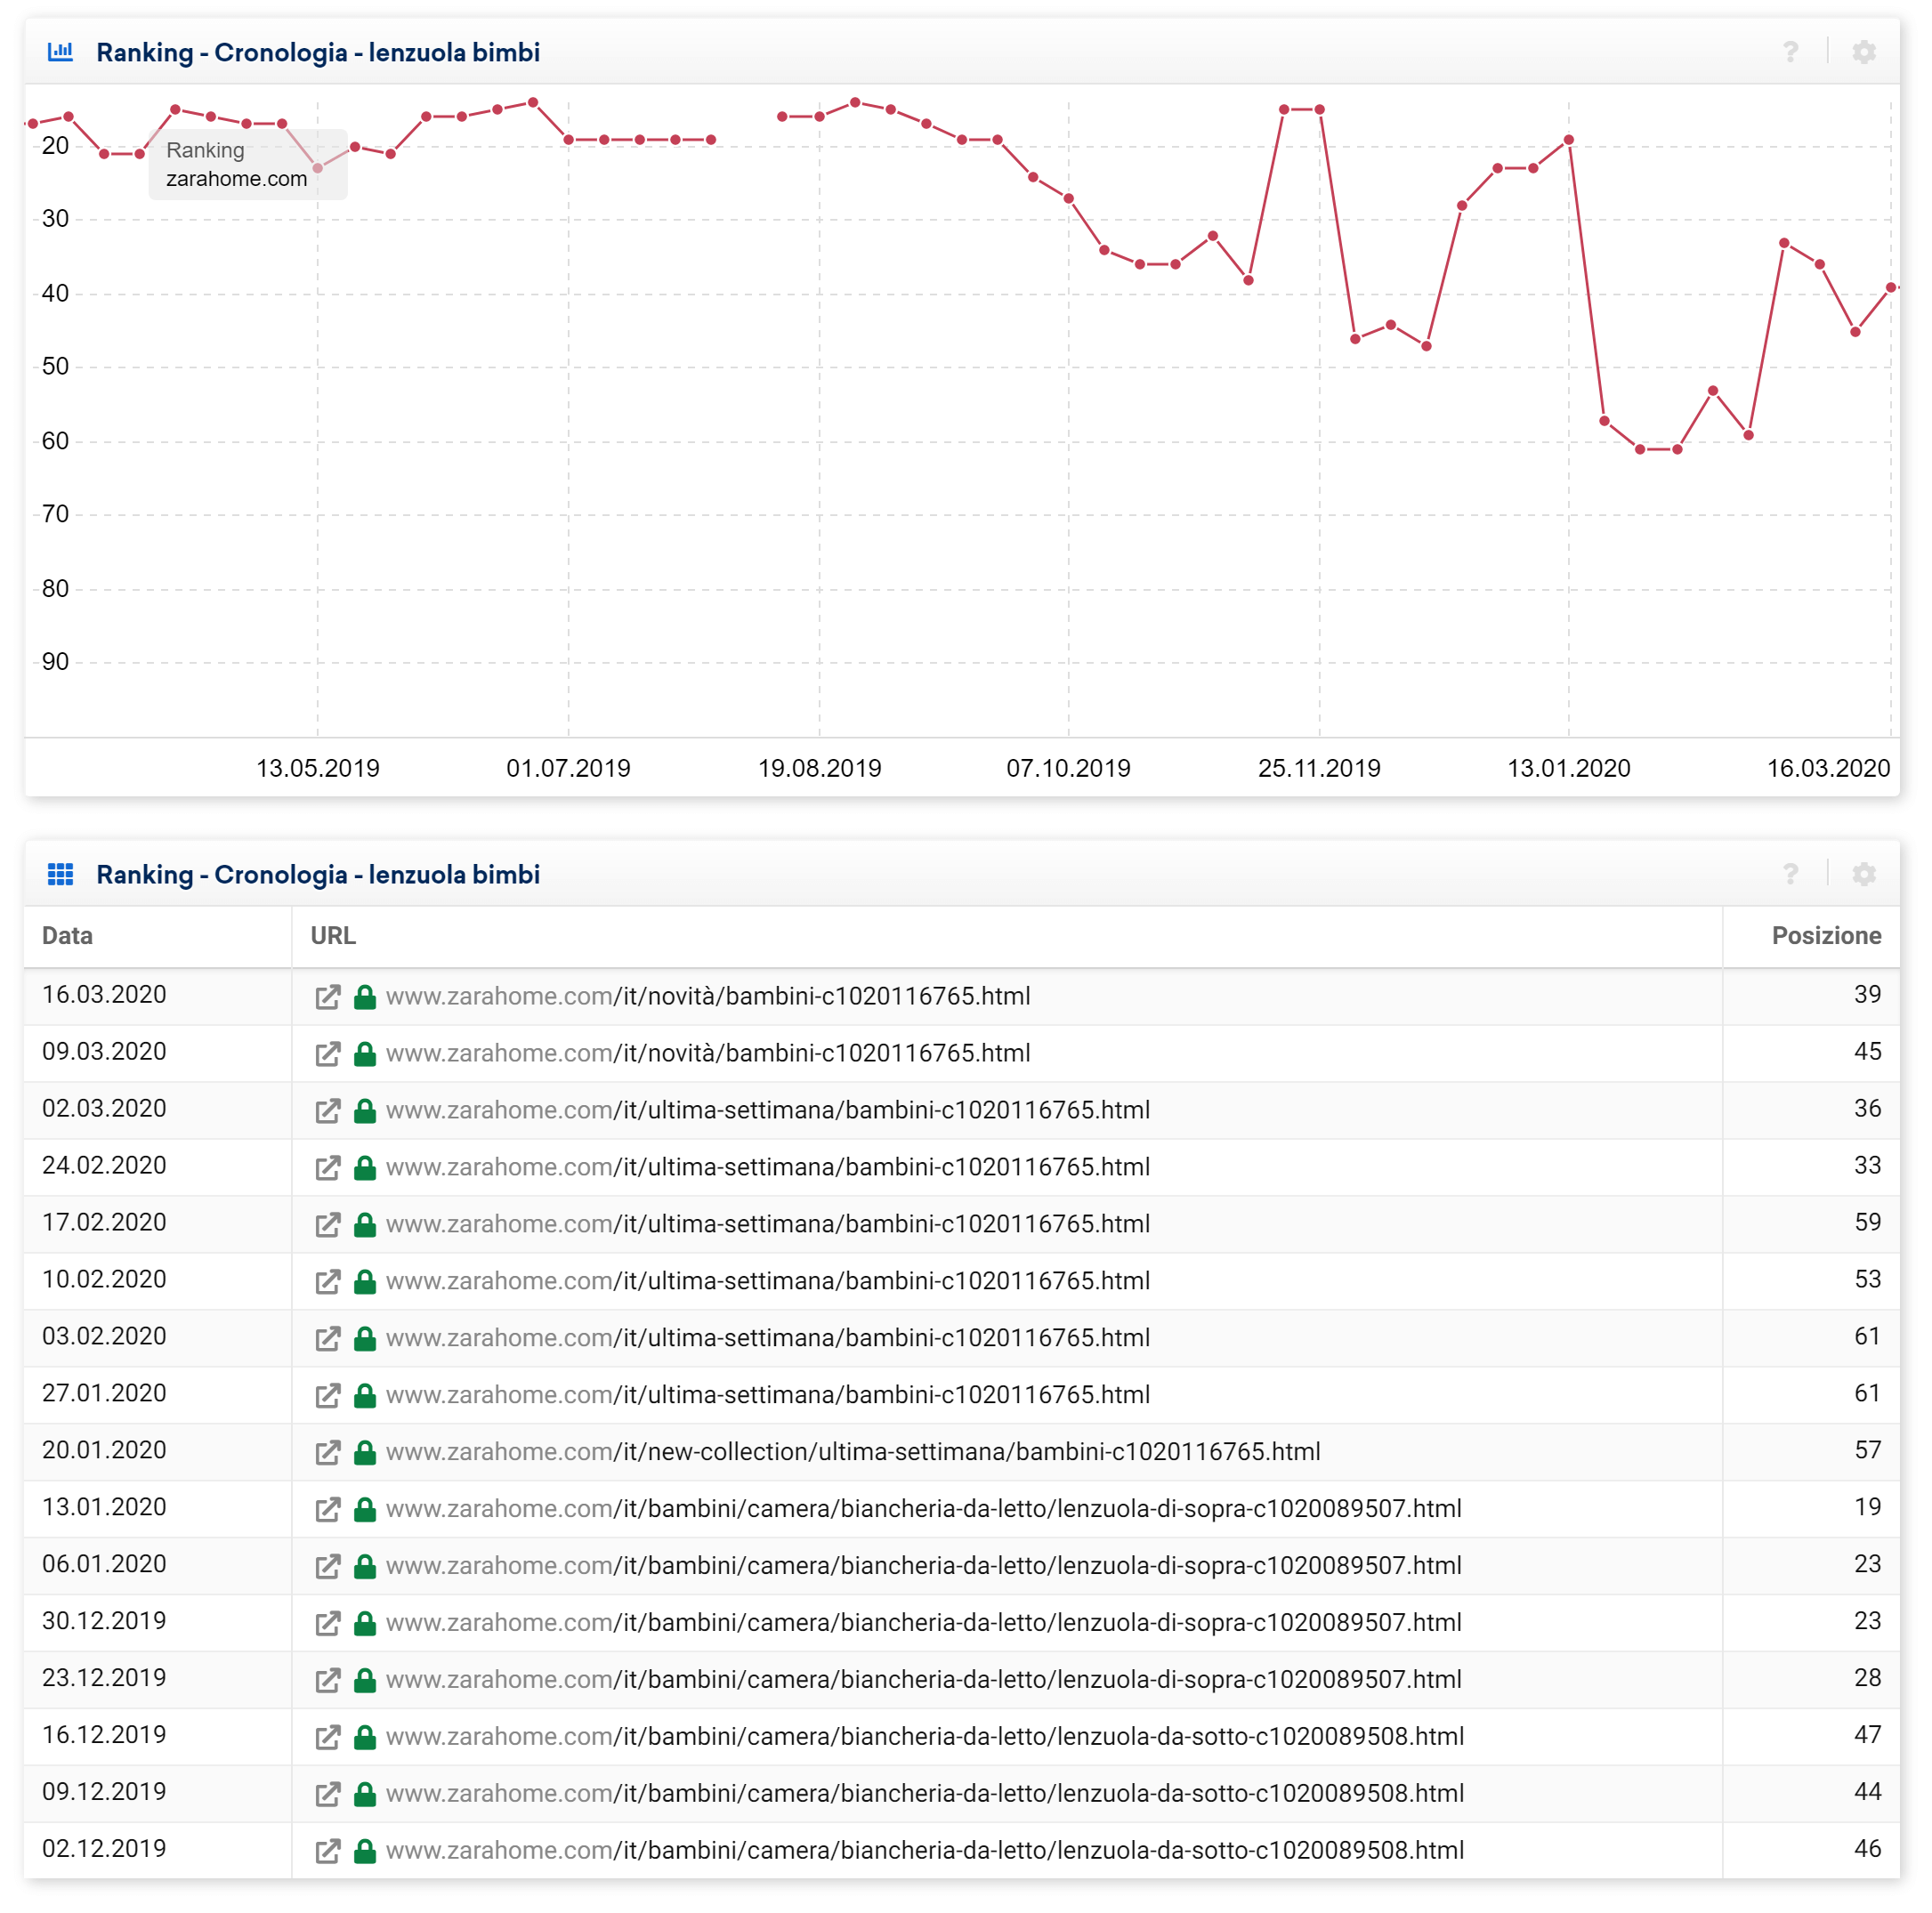The image size is (1932, 1913).
Task: Open novità/bambini URL dated 16.03.2020
Action: click(x=708, y=996)
